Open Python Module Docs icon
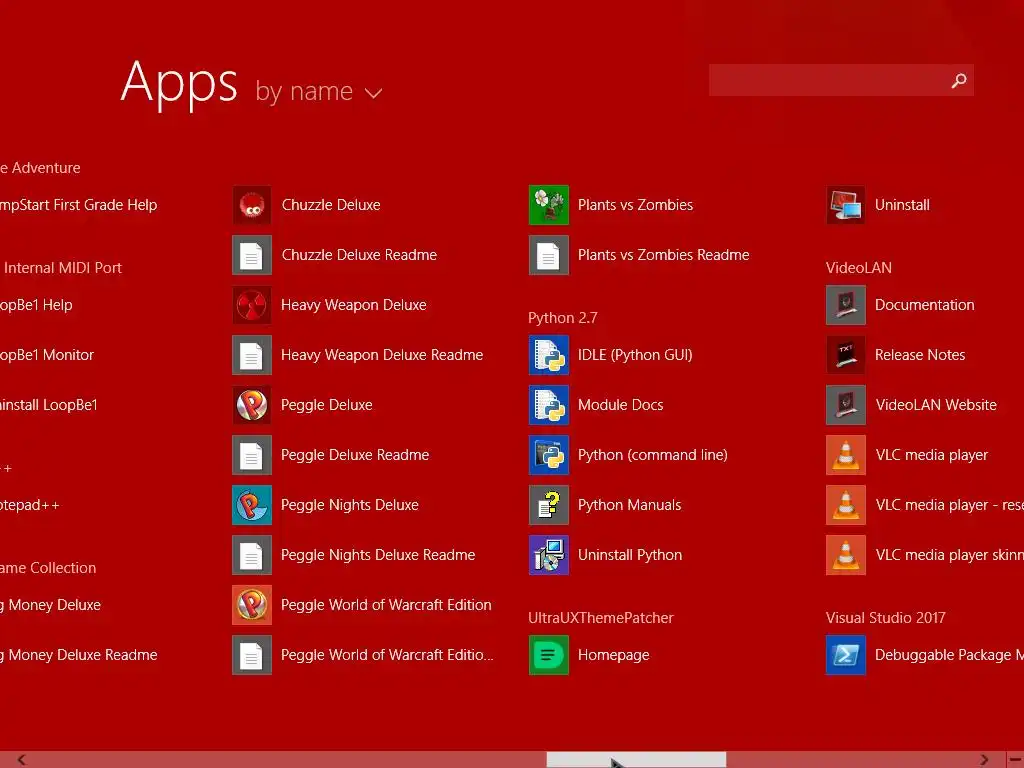 (549, 405)
